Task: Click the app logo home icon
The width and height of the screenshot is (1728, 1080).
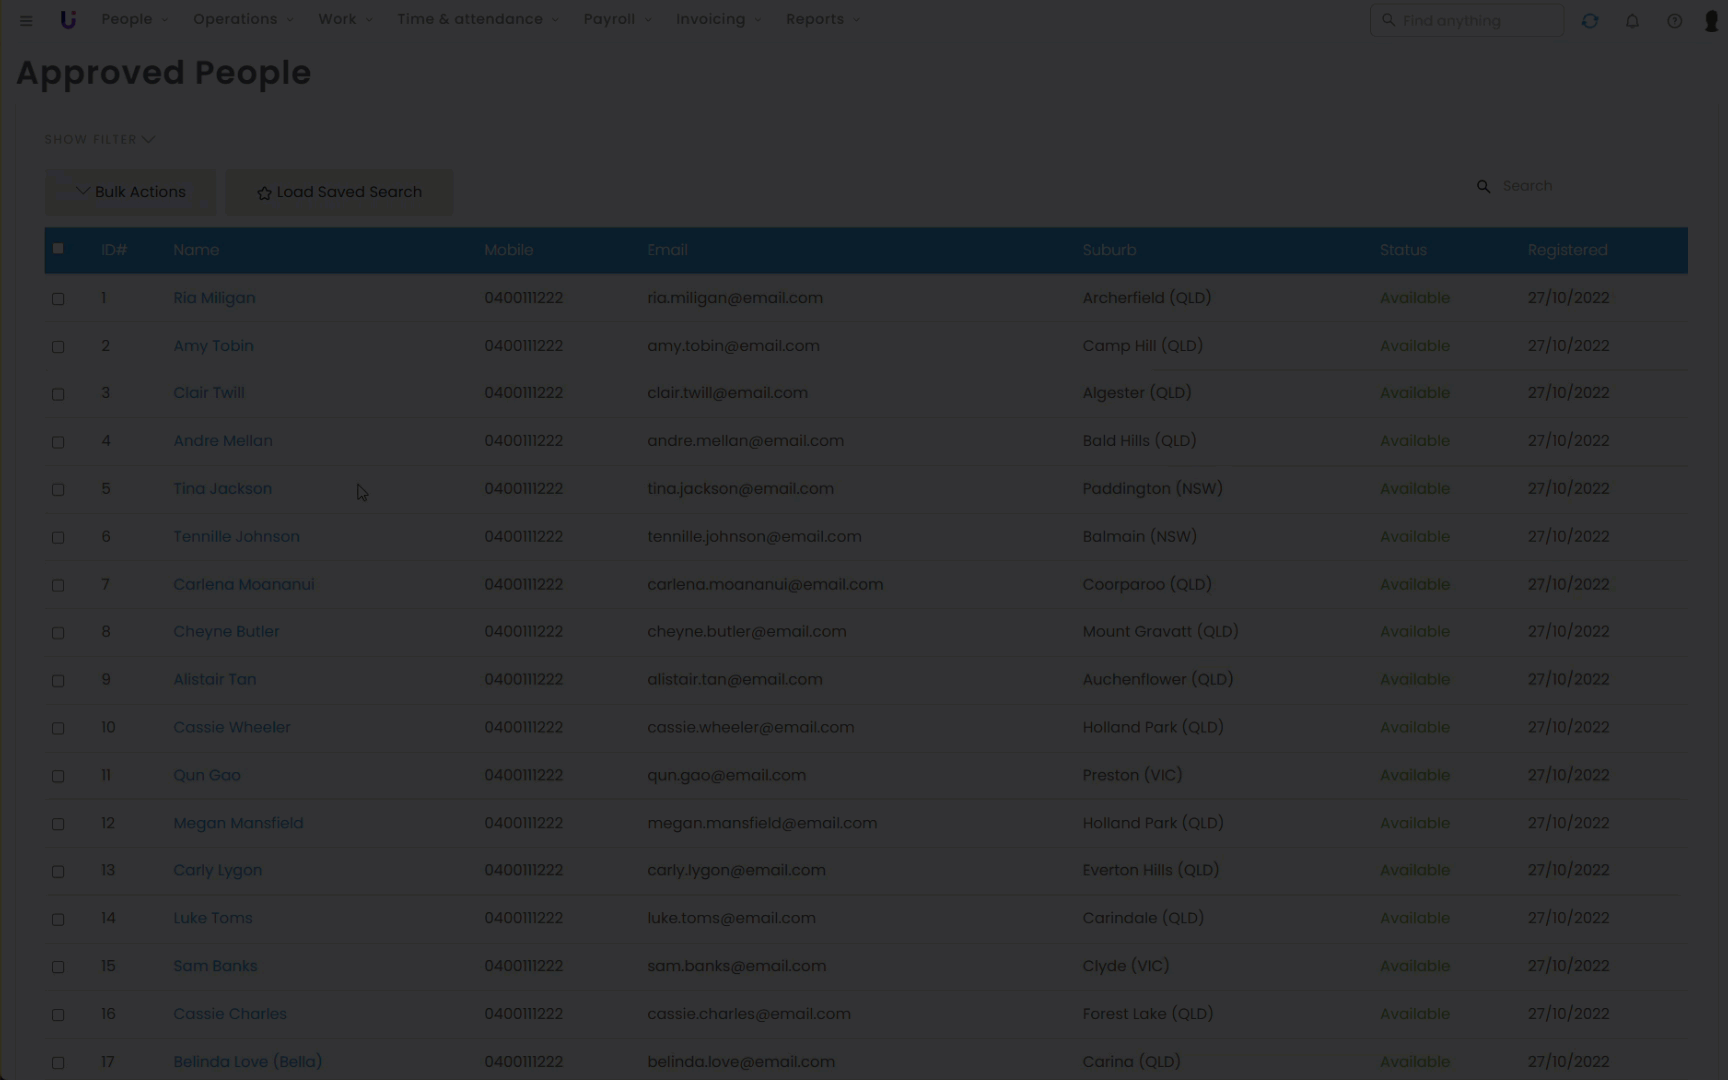Action: pyautogui.click(x=68, y=20)
